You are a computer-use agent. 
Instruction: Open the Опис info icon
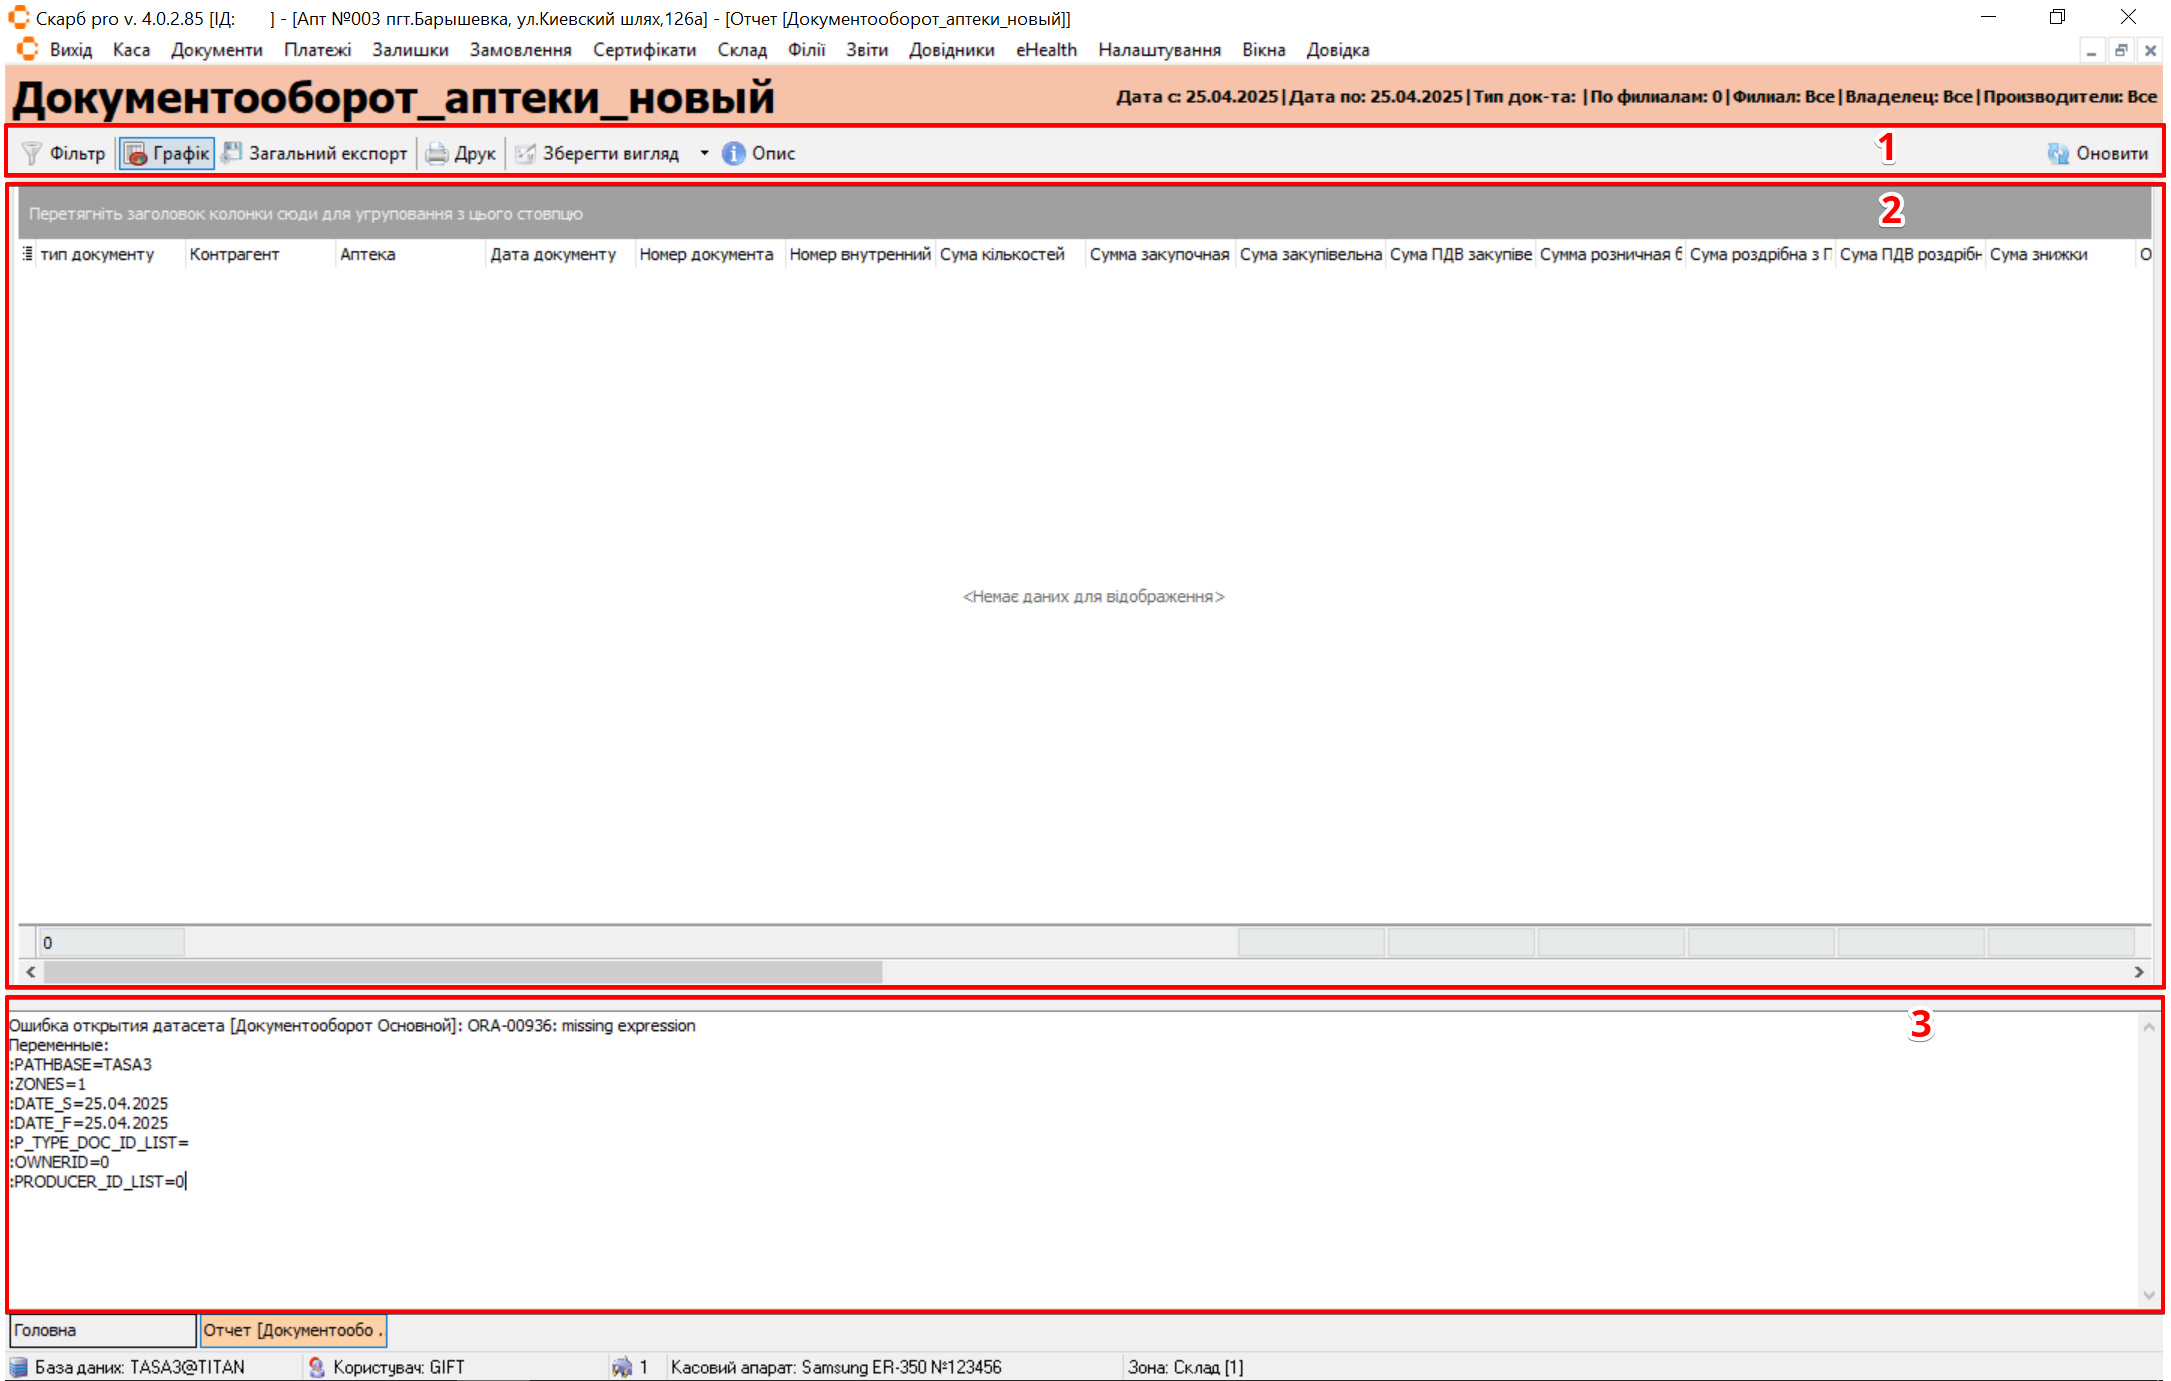coord(734,153)
